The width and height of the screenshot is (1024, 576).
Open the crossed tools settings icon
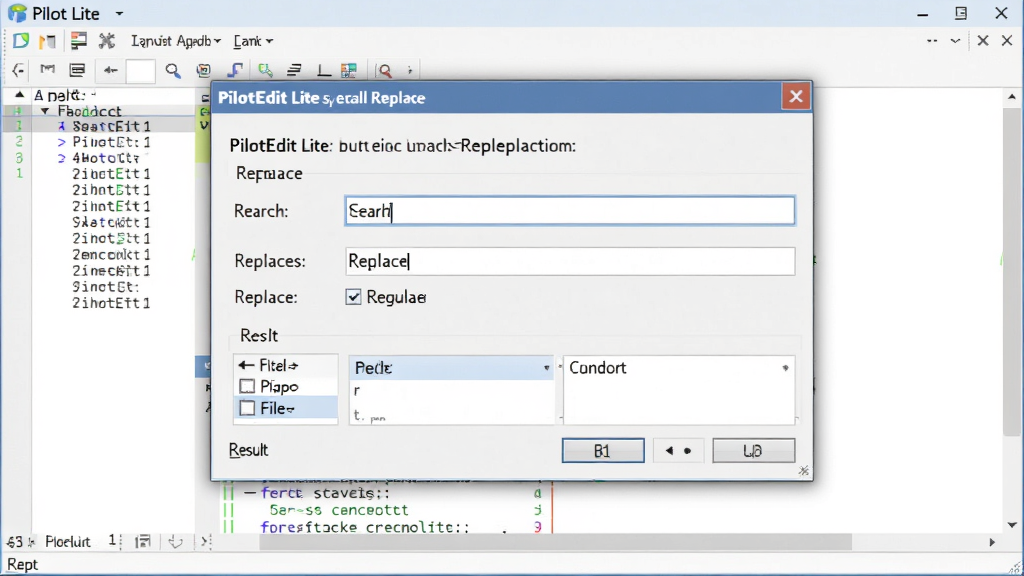coord(106,40)
